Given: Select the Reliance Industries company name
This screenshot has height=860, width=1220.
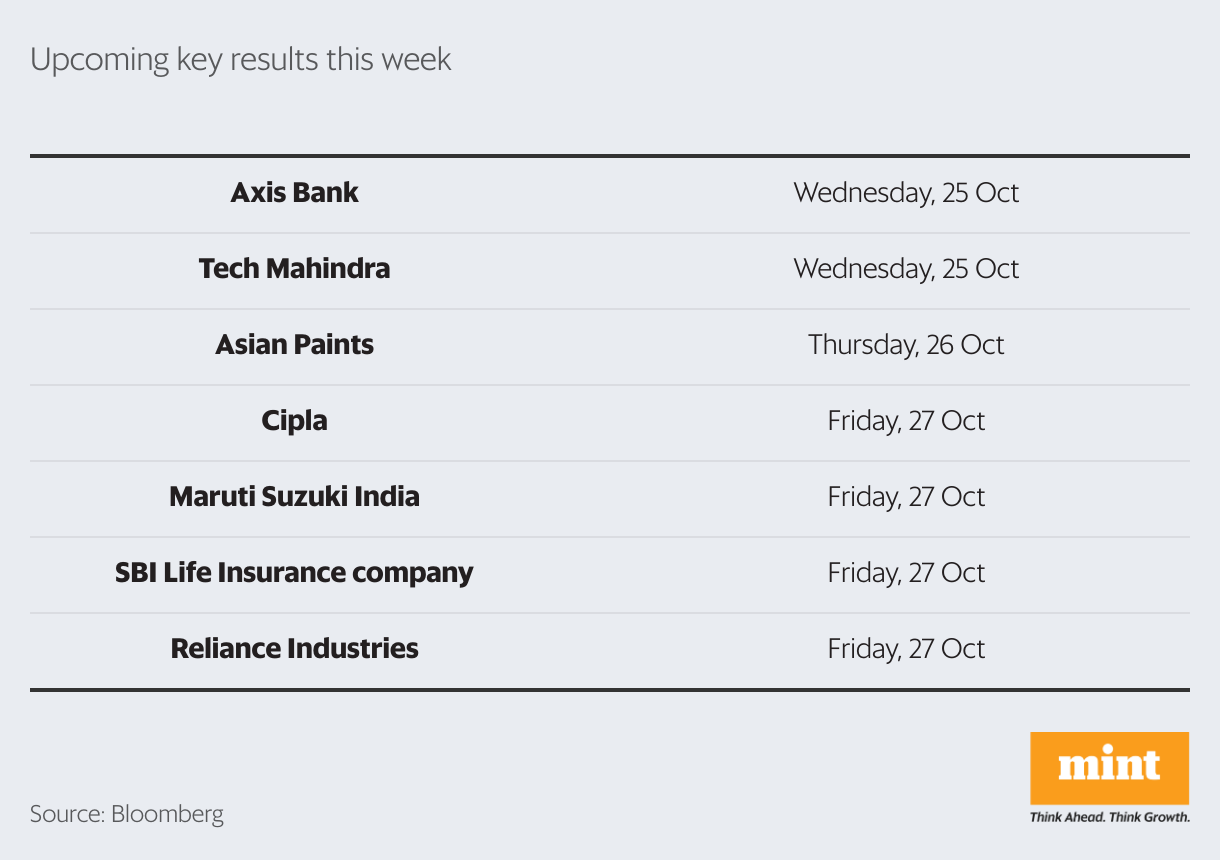Looking at the screenshot, I should (294, 648).
